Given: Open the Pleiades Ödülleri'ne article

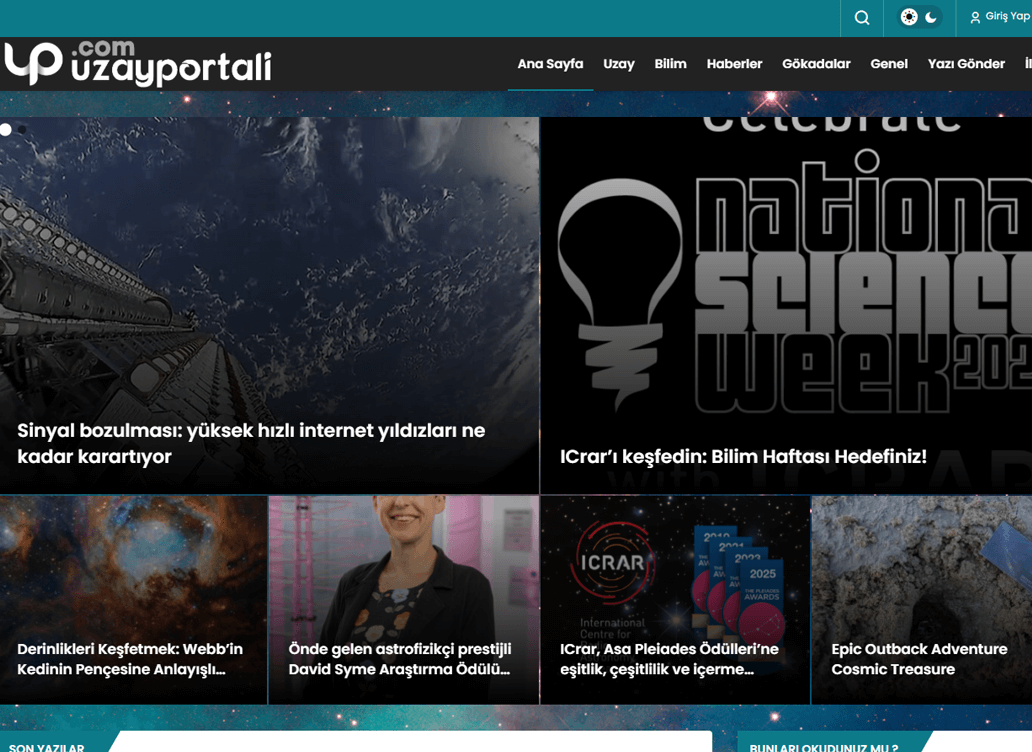Looking at the screenshot, I should coord(669,659).
